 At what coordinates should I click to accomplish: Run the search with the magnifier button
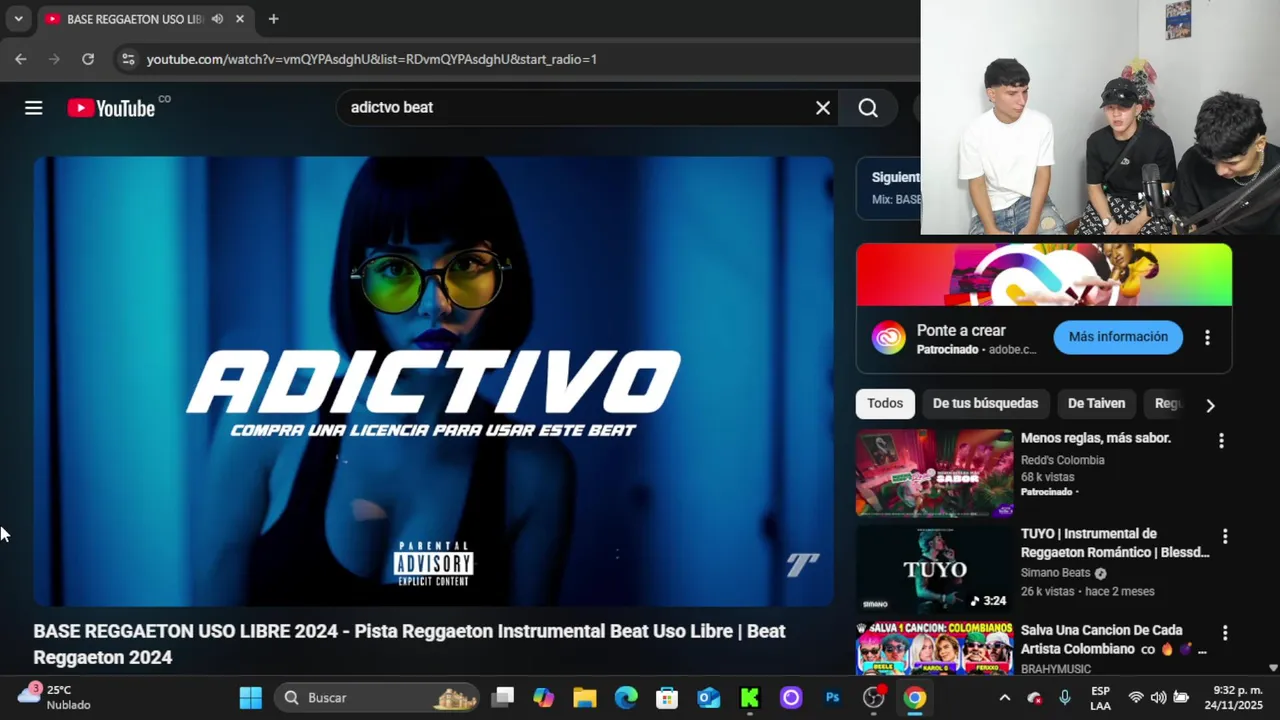pos(868,108)
